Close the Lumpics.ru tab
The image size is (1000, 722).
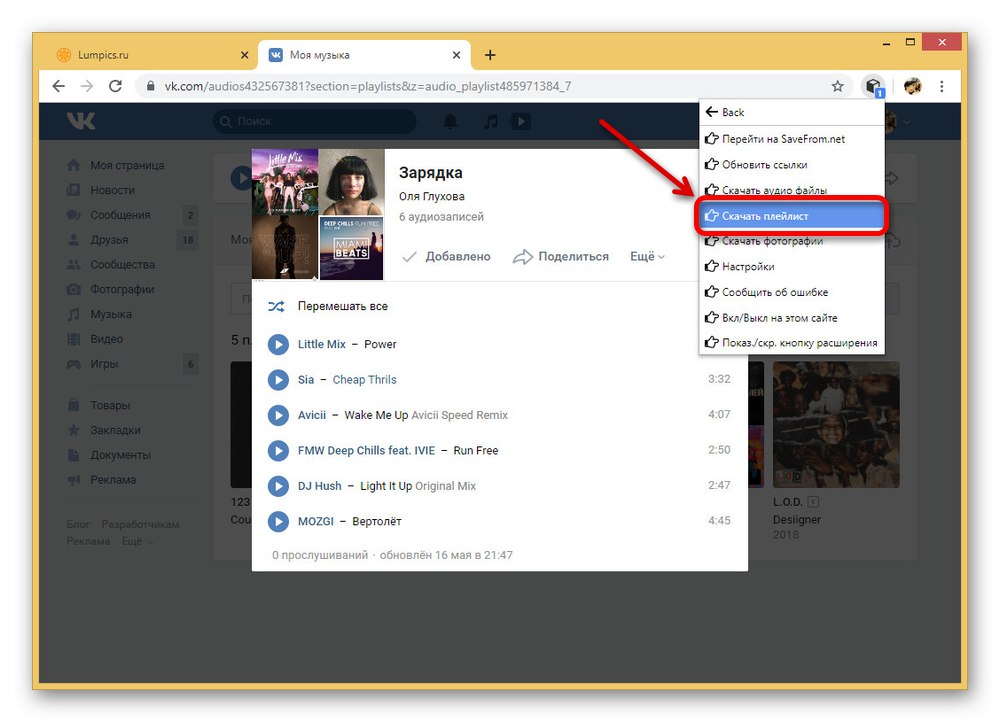coord(244,55)
